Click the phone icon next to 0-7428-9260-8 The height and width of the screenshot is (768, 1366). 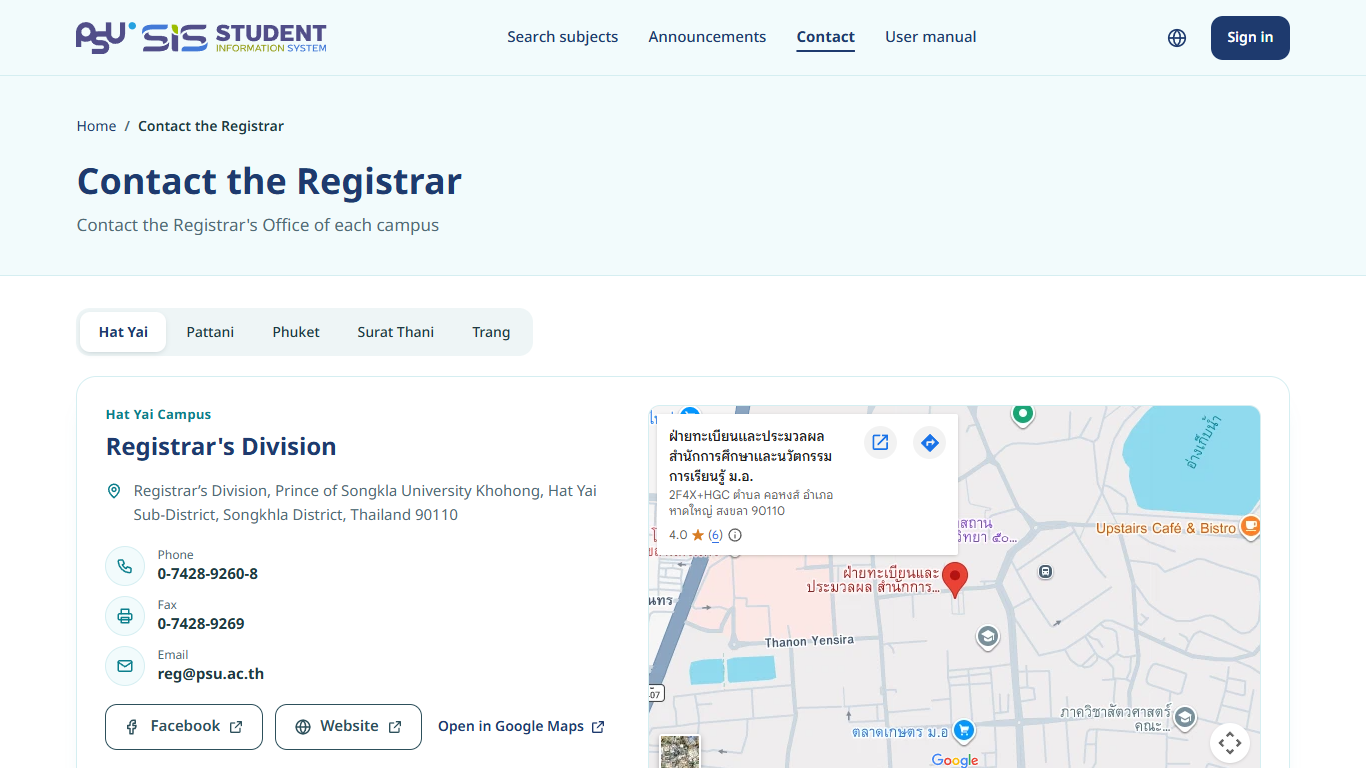pyautogui.click(x=125, y=566)
